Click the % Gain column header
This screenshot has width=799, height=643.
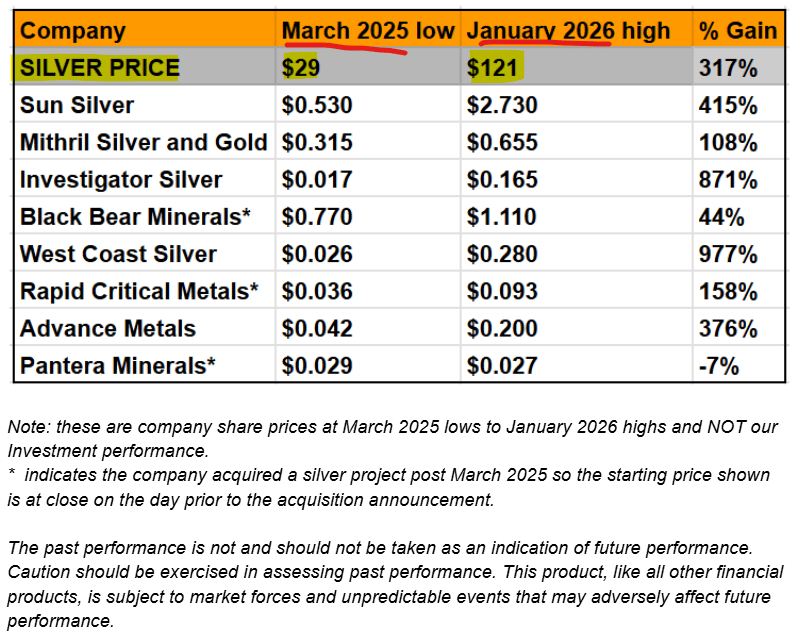click(739, 31)
